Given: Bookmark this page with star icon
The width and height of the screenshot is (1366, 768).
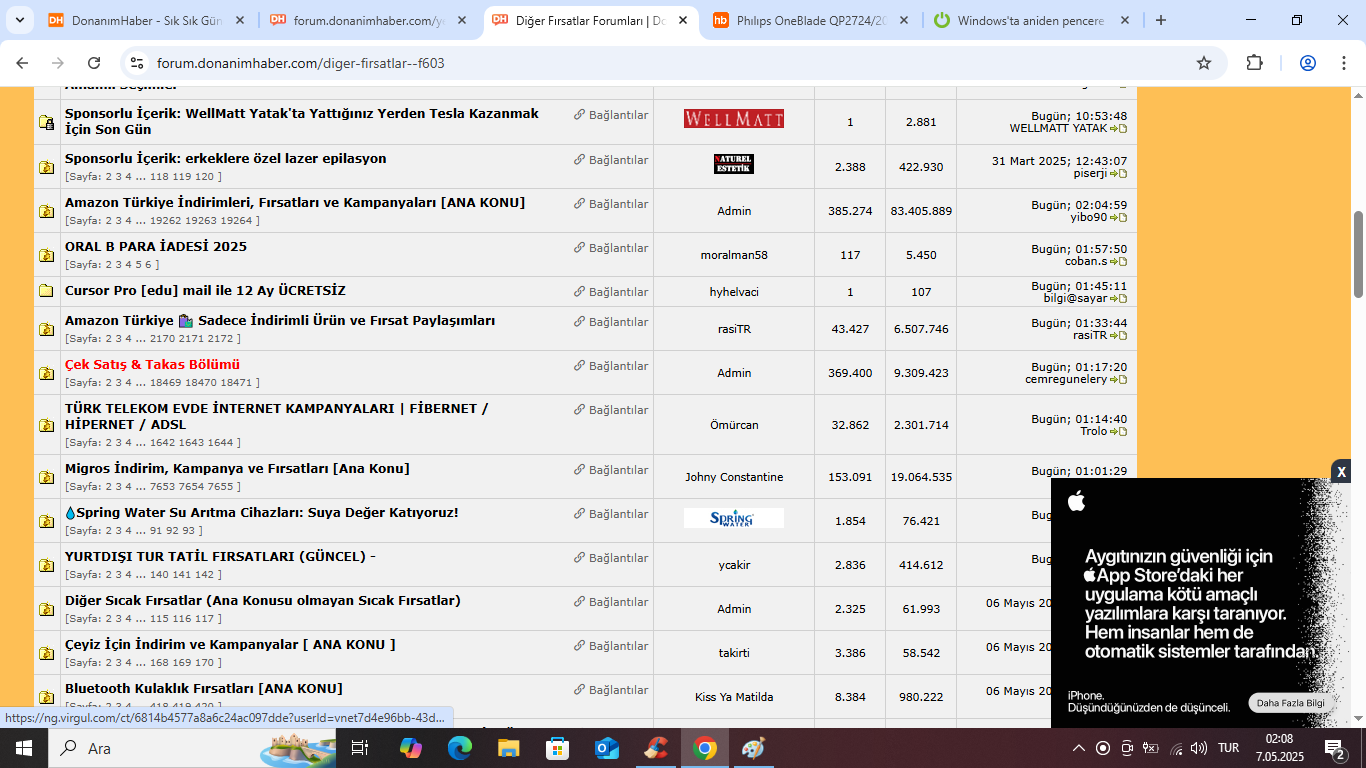Looking at the screenshot, I should point(1204,63).
